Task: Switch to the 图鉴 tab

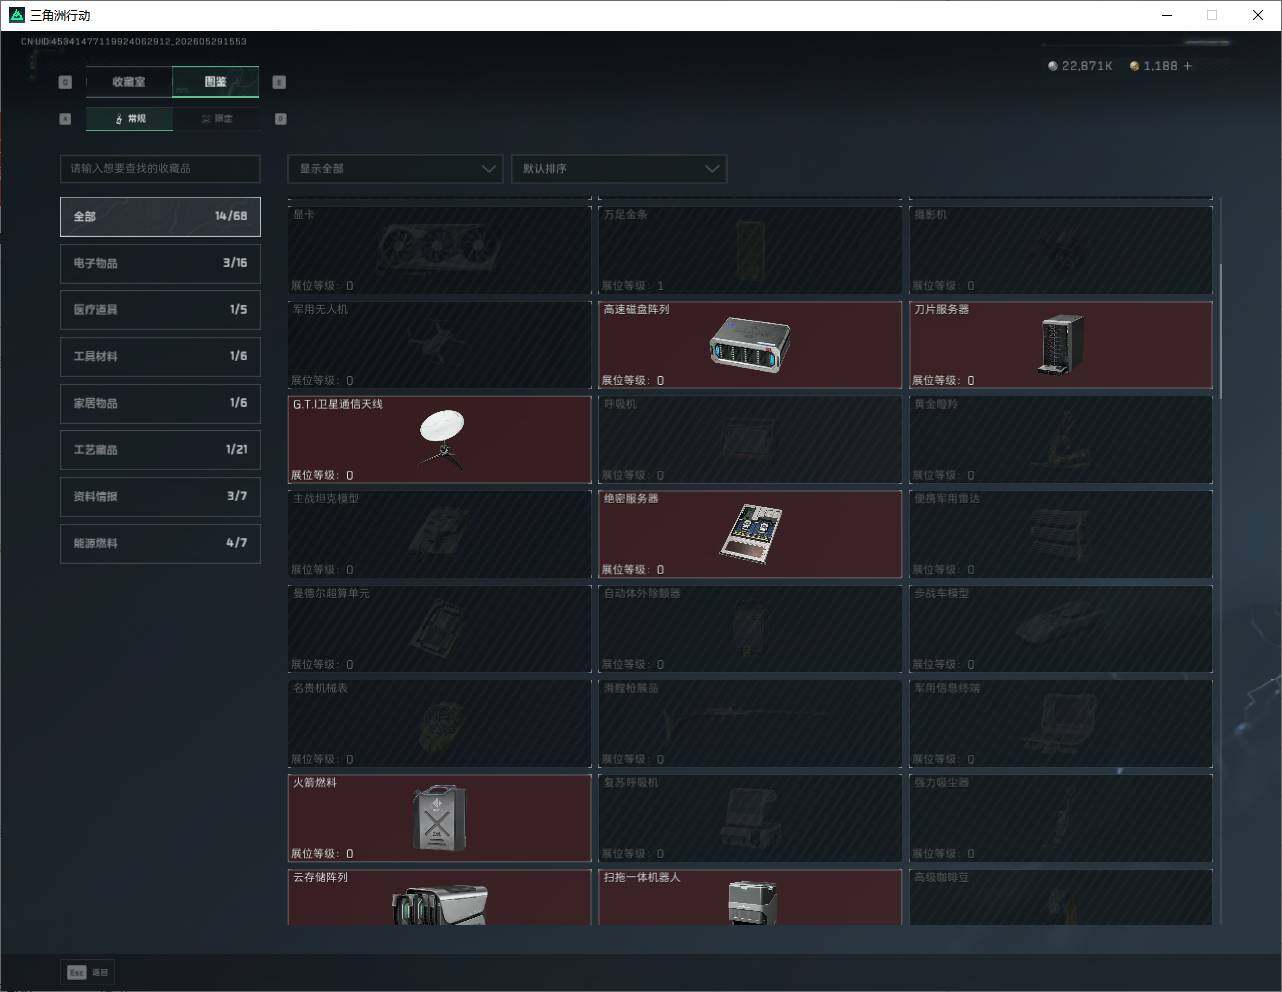Action: coord(216,82)
